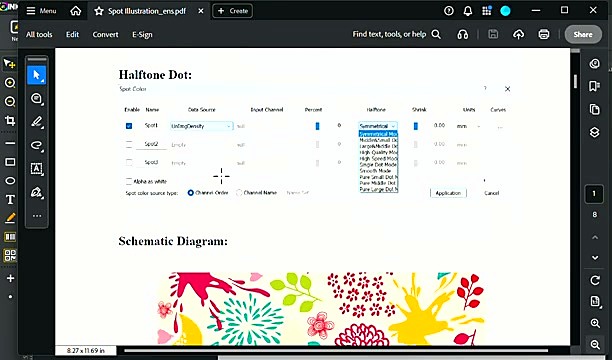
Task: Click the Spot1 Enable checkbox in the document
Action: pos(129,126)
